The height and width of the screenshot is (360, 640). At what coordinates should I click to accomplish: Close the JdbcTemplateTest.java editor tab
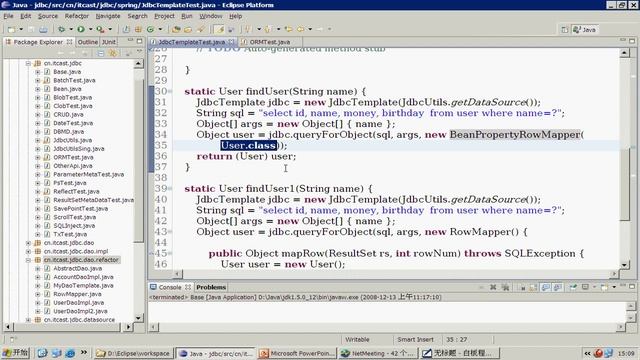(231, 42)
